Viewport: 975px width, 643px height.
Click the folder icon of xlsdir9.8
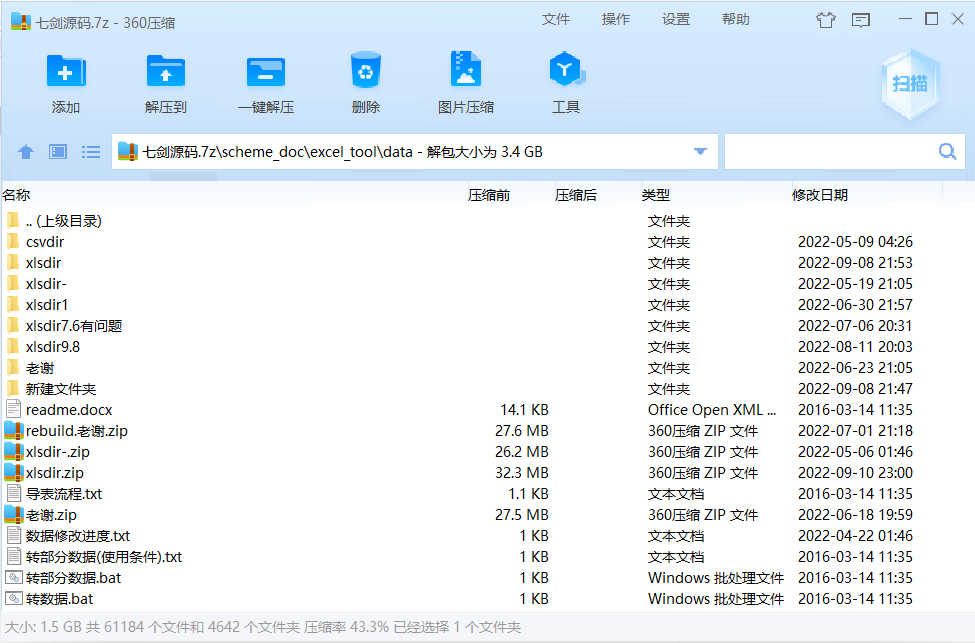[12, 346]
